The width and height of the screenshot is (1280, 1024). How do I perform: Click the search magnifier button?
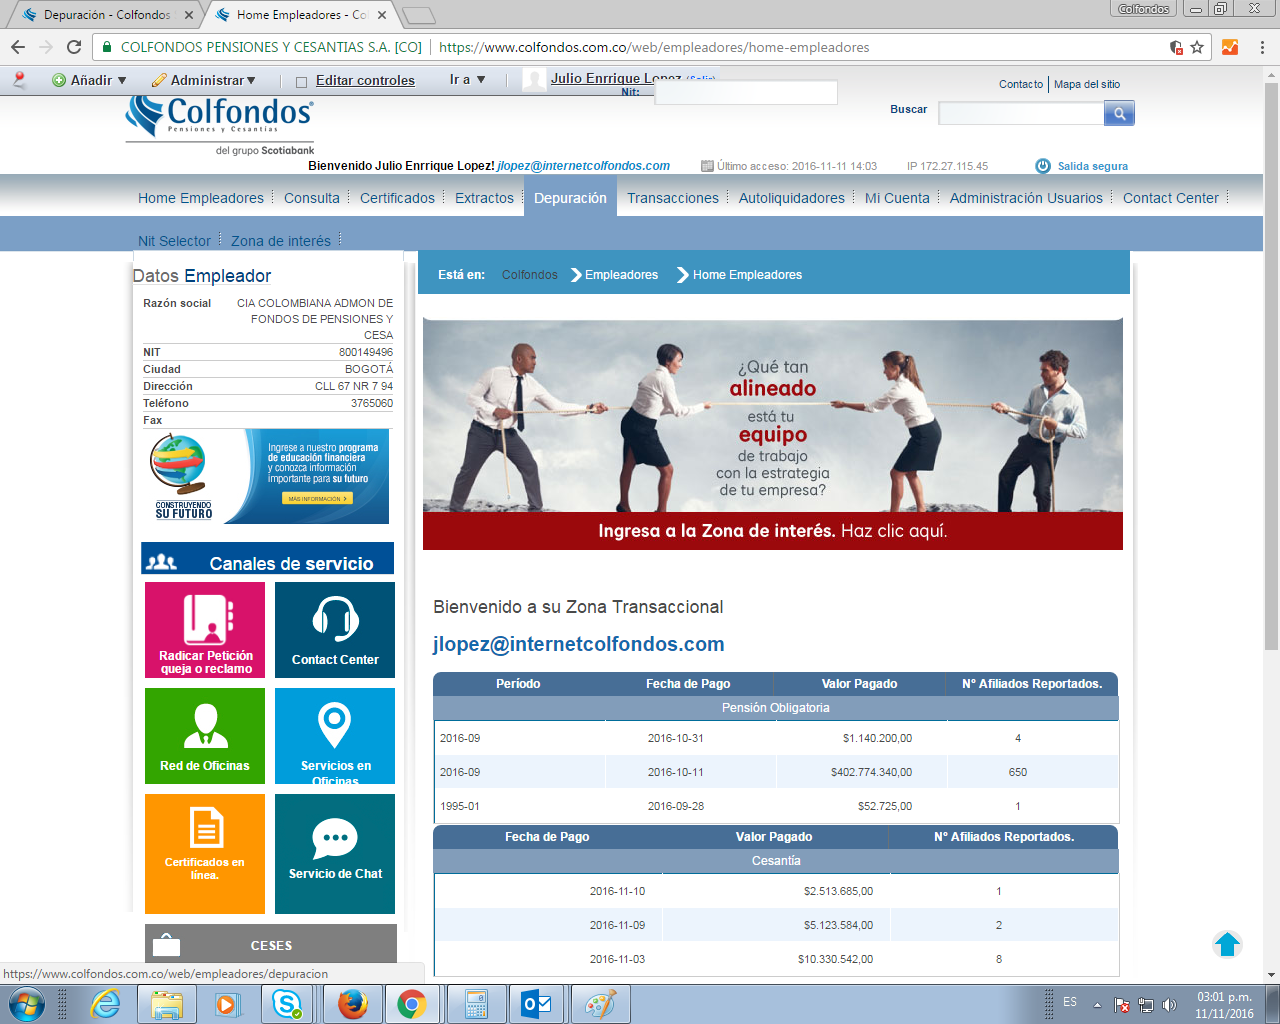pos(1119,114)
